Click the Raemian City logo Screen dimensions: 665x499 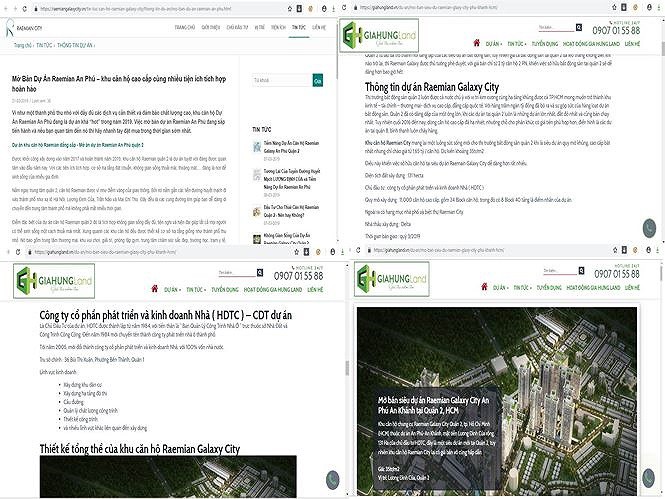point(24,28)
